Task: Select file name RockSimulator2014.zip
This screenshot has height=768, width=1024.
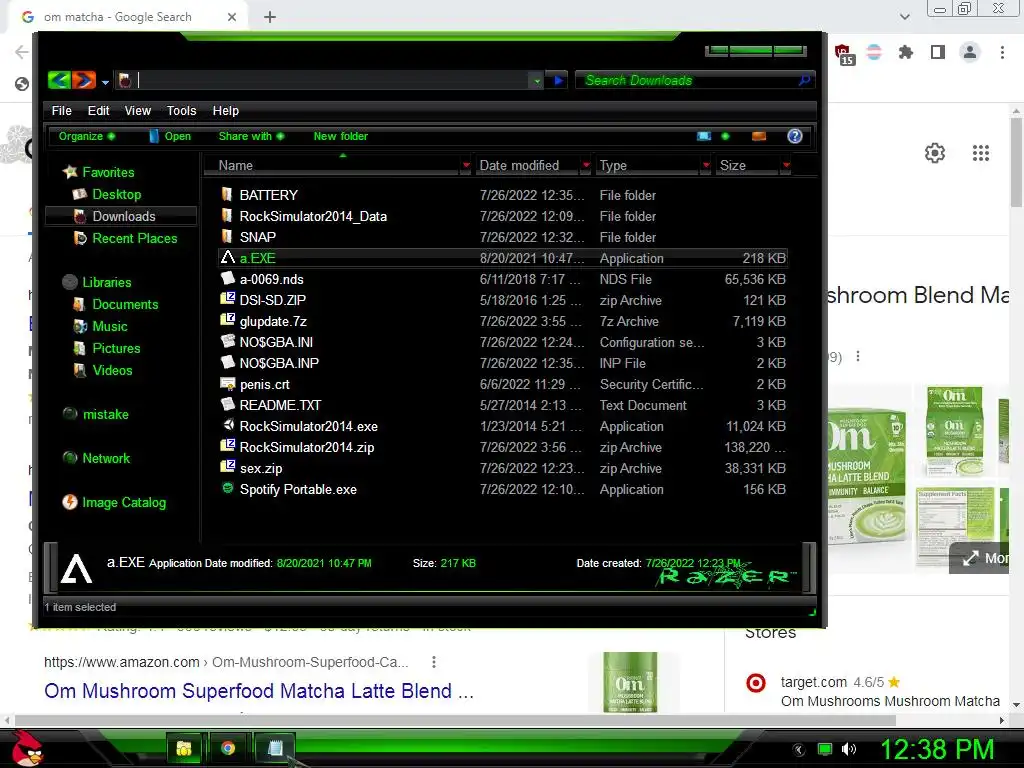Action: pyautogui.click(x=307, y=447)
